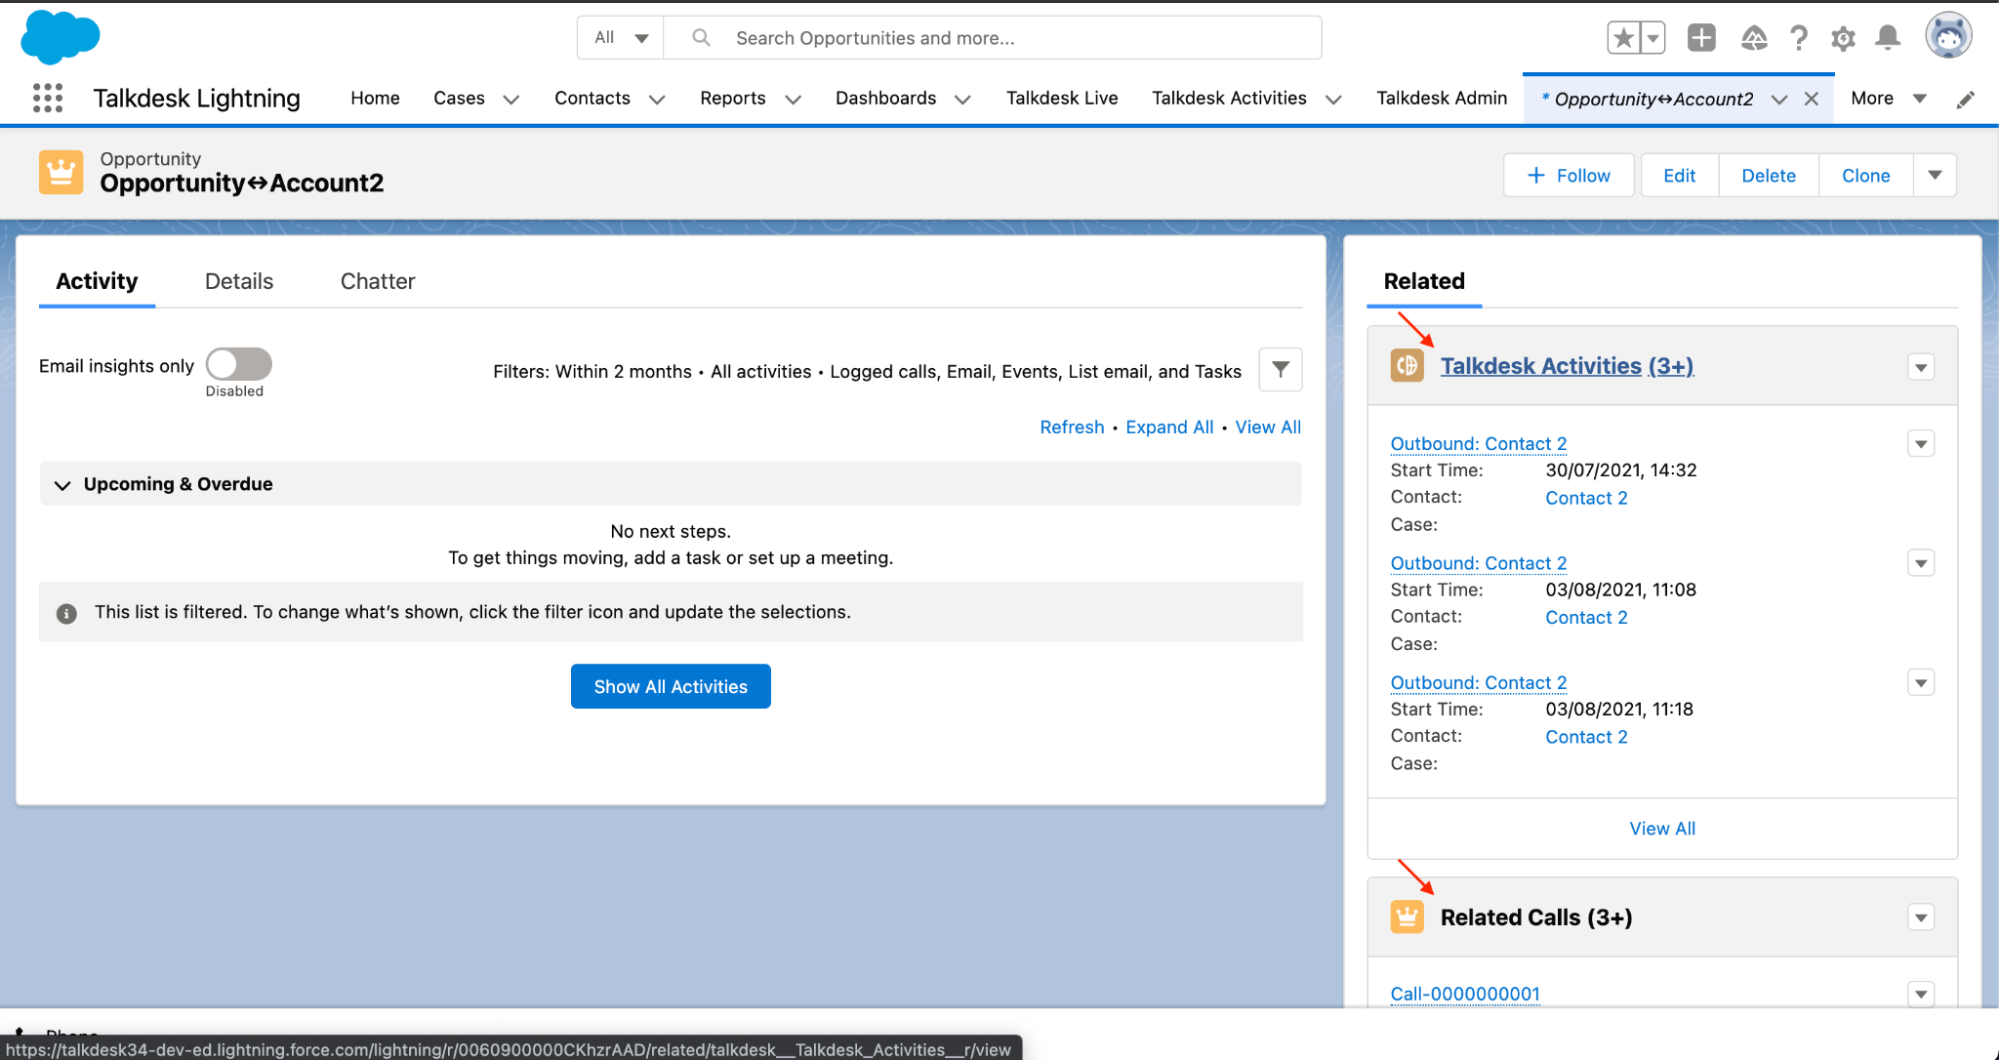Click the Salesforce cloud logo
1999x1061 pixels.
coord(60,37)
